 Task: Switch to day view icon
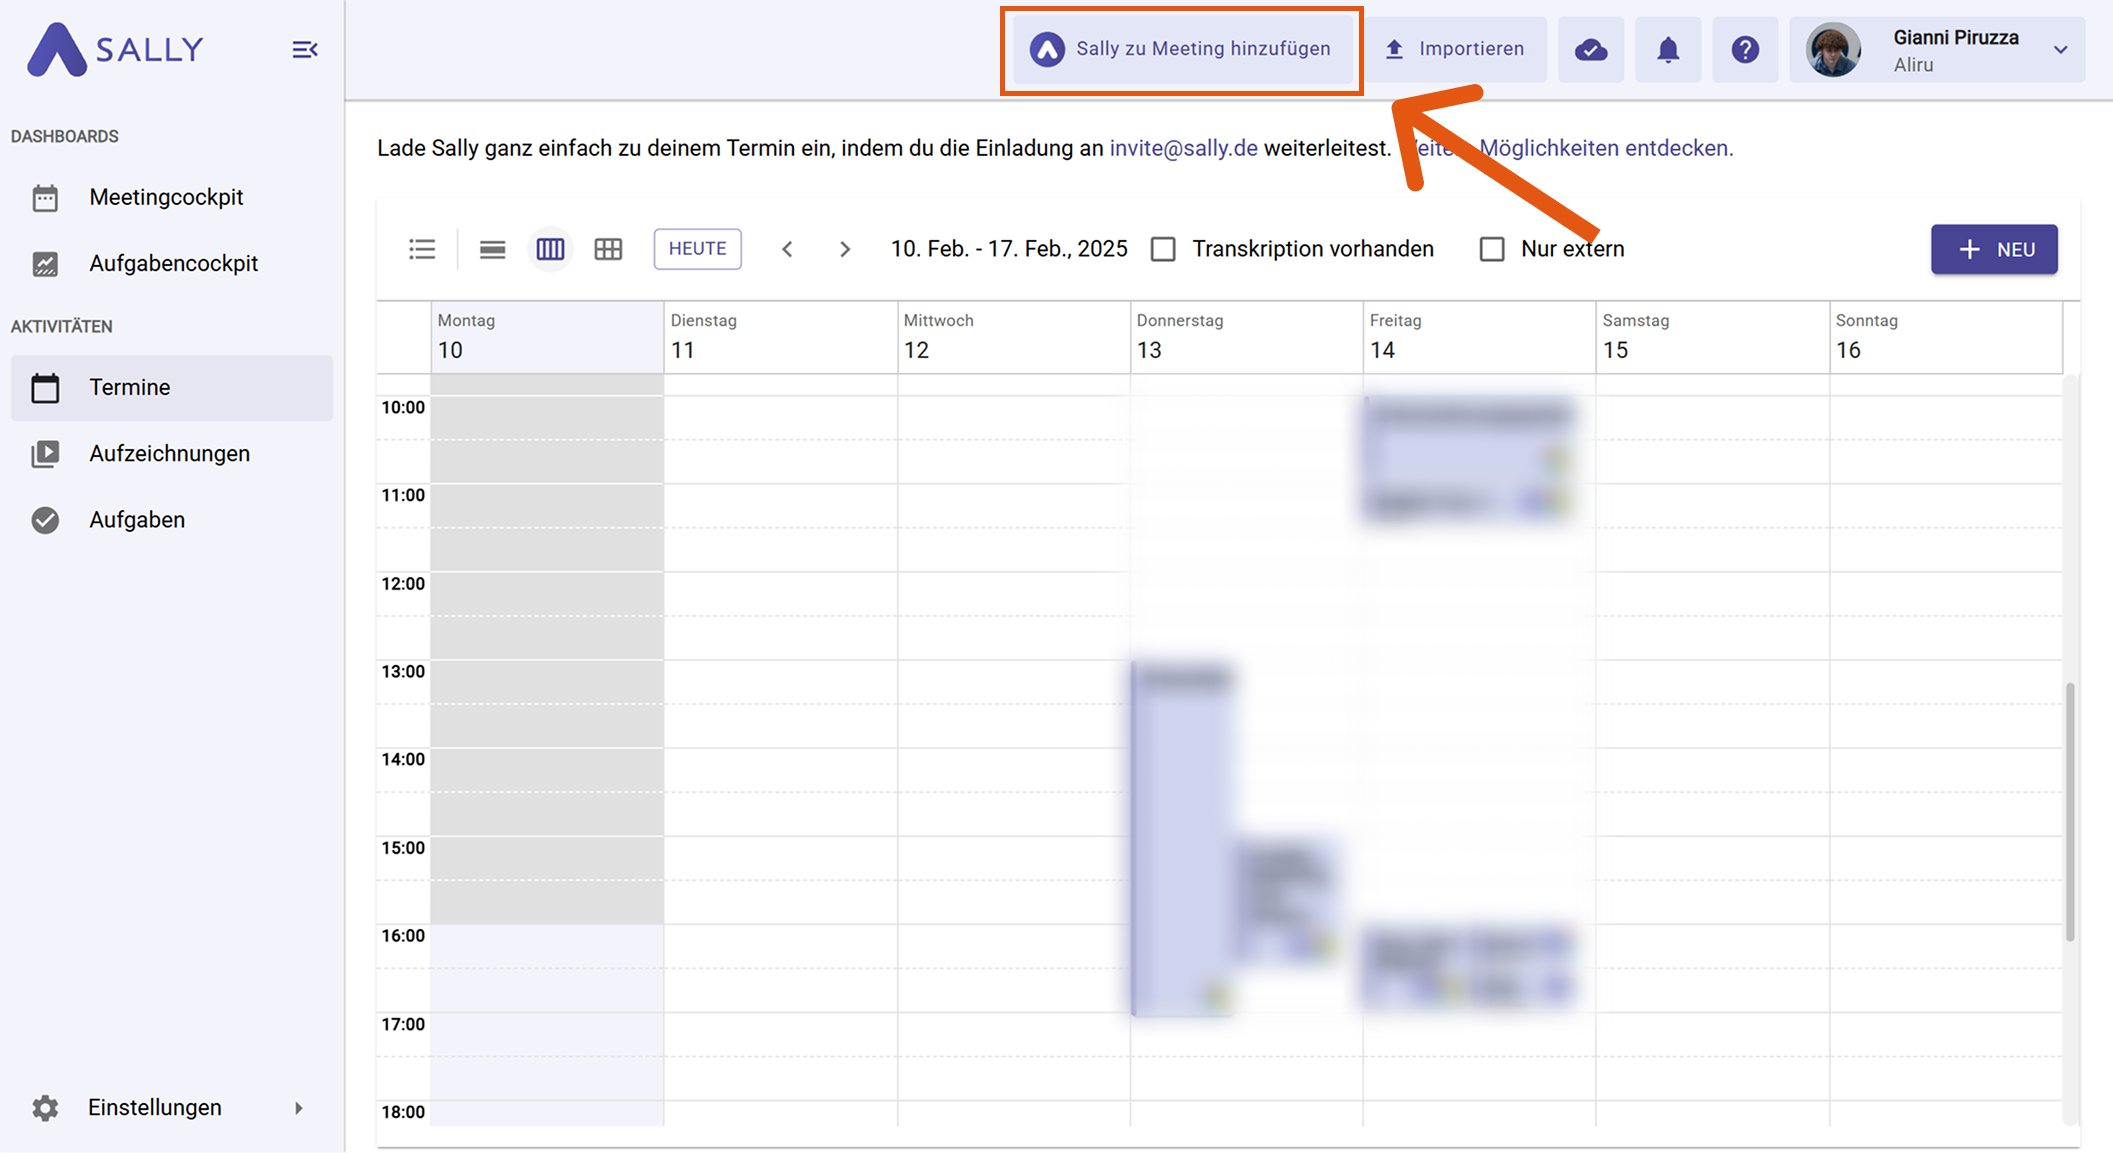point(492,249)
